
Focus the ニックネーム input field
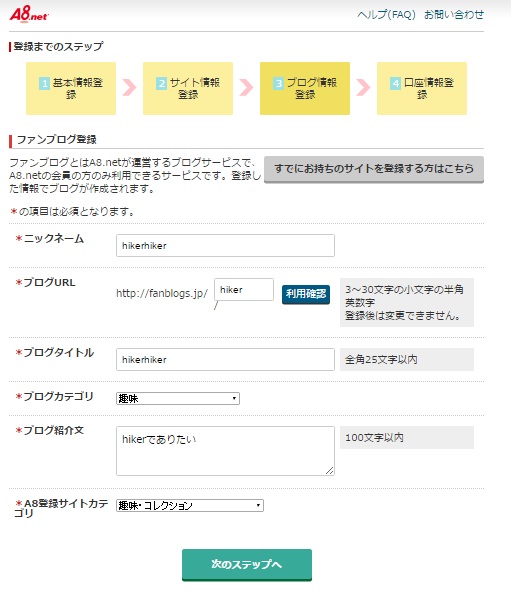[225, 245]
